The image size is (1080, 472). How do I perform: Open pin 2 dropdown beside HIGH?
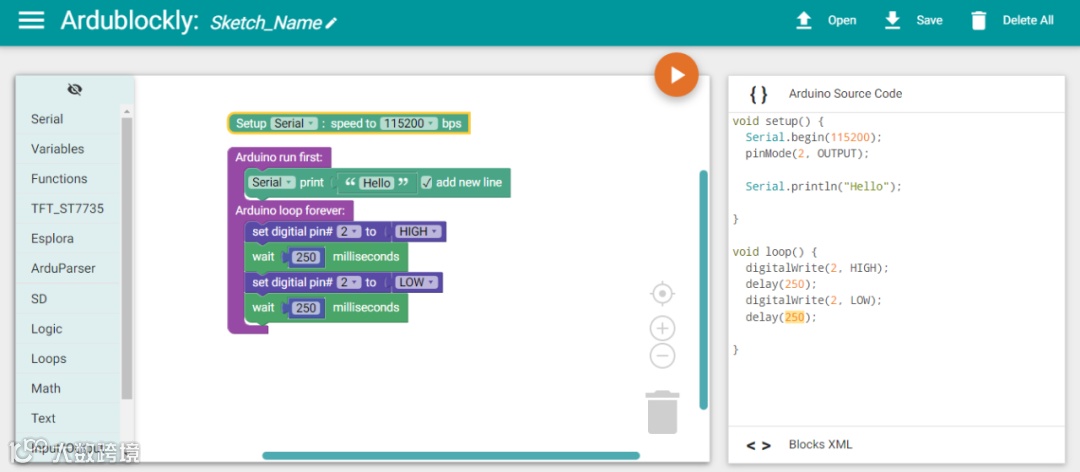click(349, 232)
